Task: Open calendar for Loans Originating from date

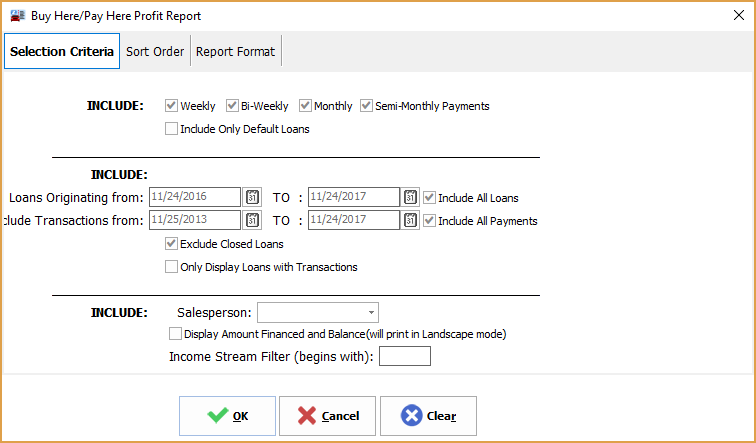Action: pyautogui.click(x=252, y=197)
